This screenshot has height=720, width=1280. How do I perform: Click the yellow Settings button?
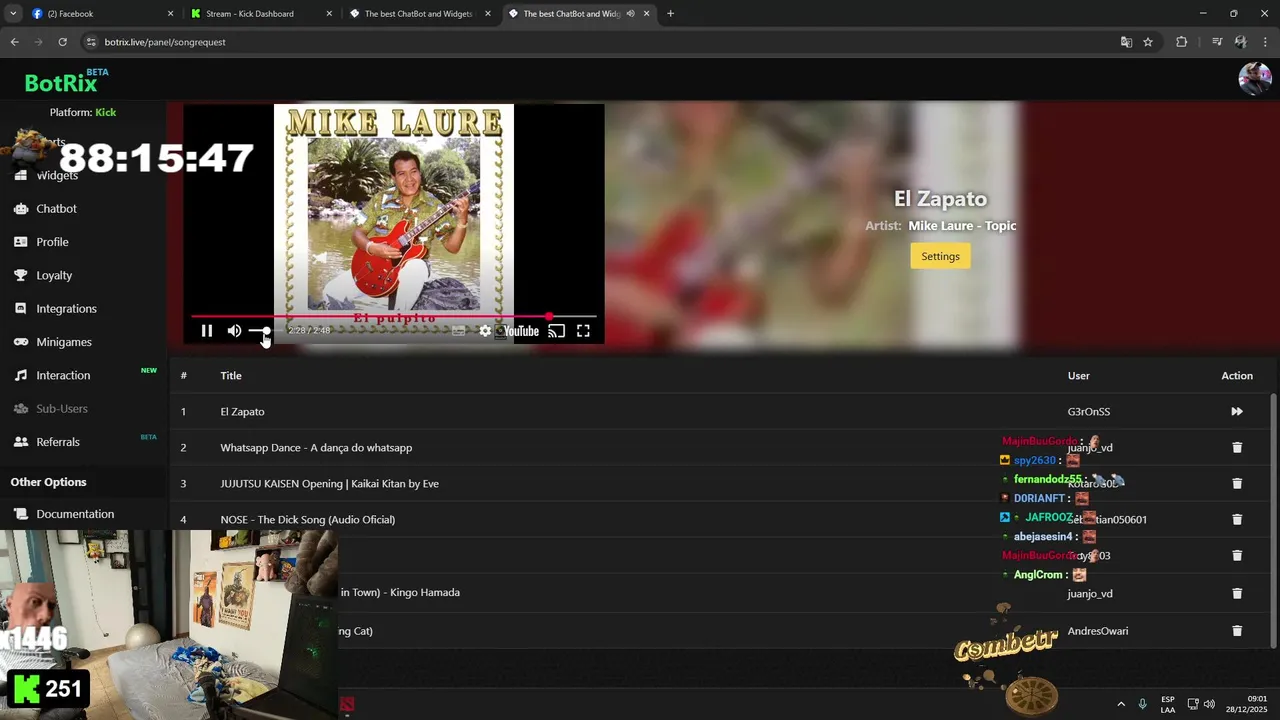pyautogui.click(x=940, y=256)
